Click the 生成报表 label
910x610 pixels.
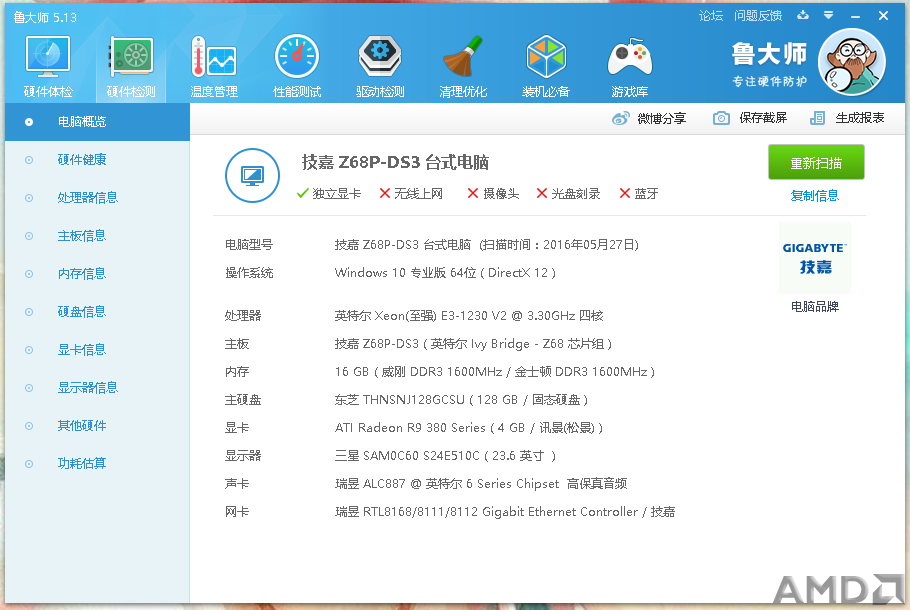coord(860,118)
